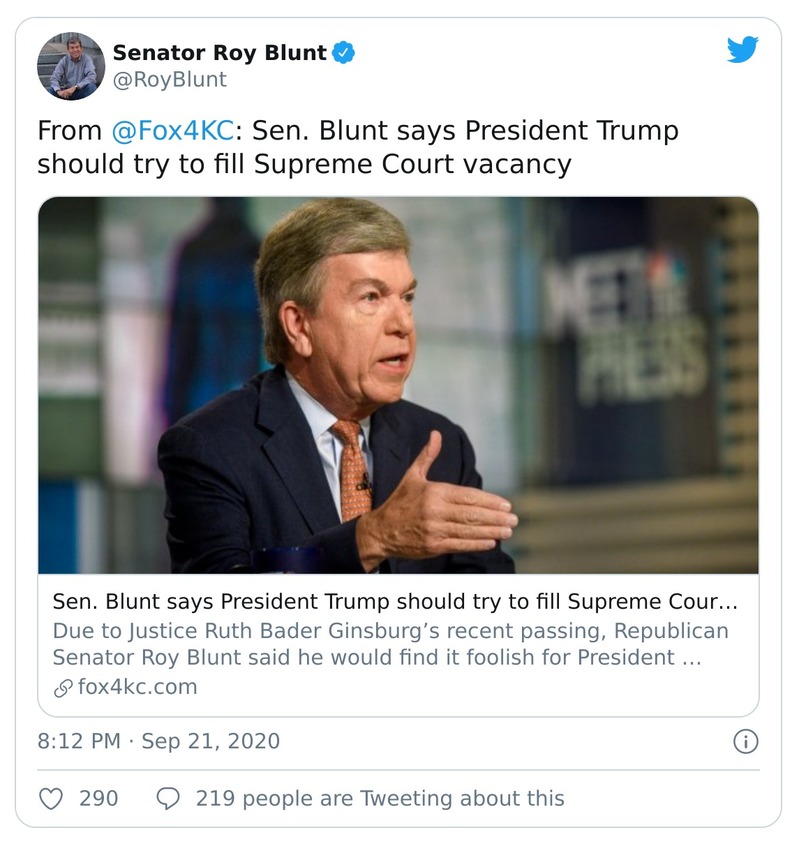799x844 pixels.
Task: Click the Twitter bird logo
Action: pos(742,49)
